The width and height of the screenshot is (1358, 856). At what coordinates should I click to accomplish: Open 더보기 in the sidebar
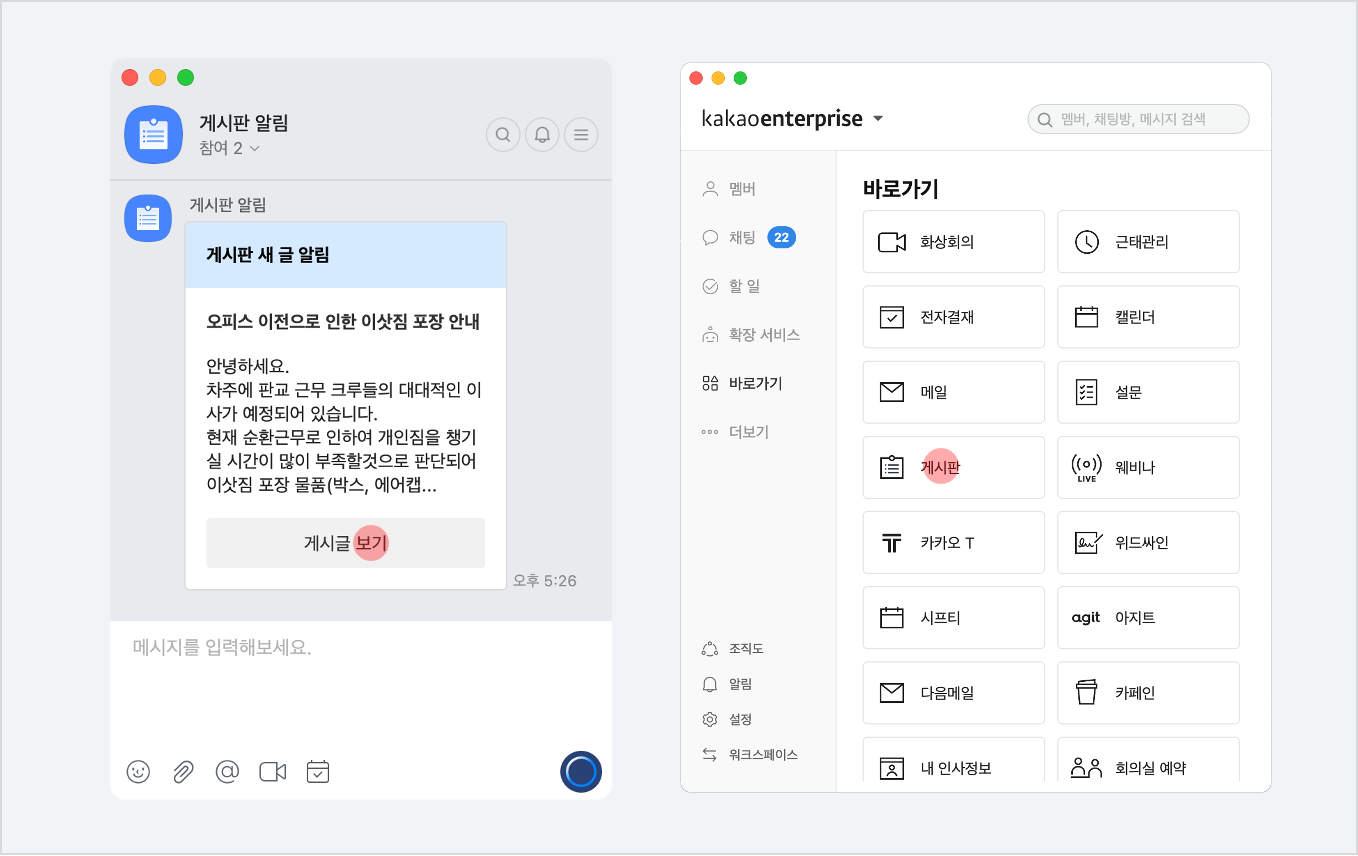(735, 432)
